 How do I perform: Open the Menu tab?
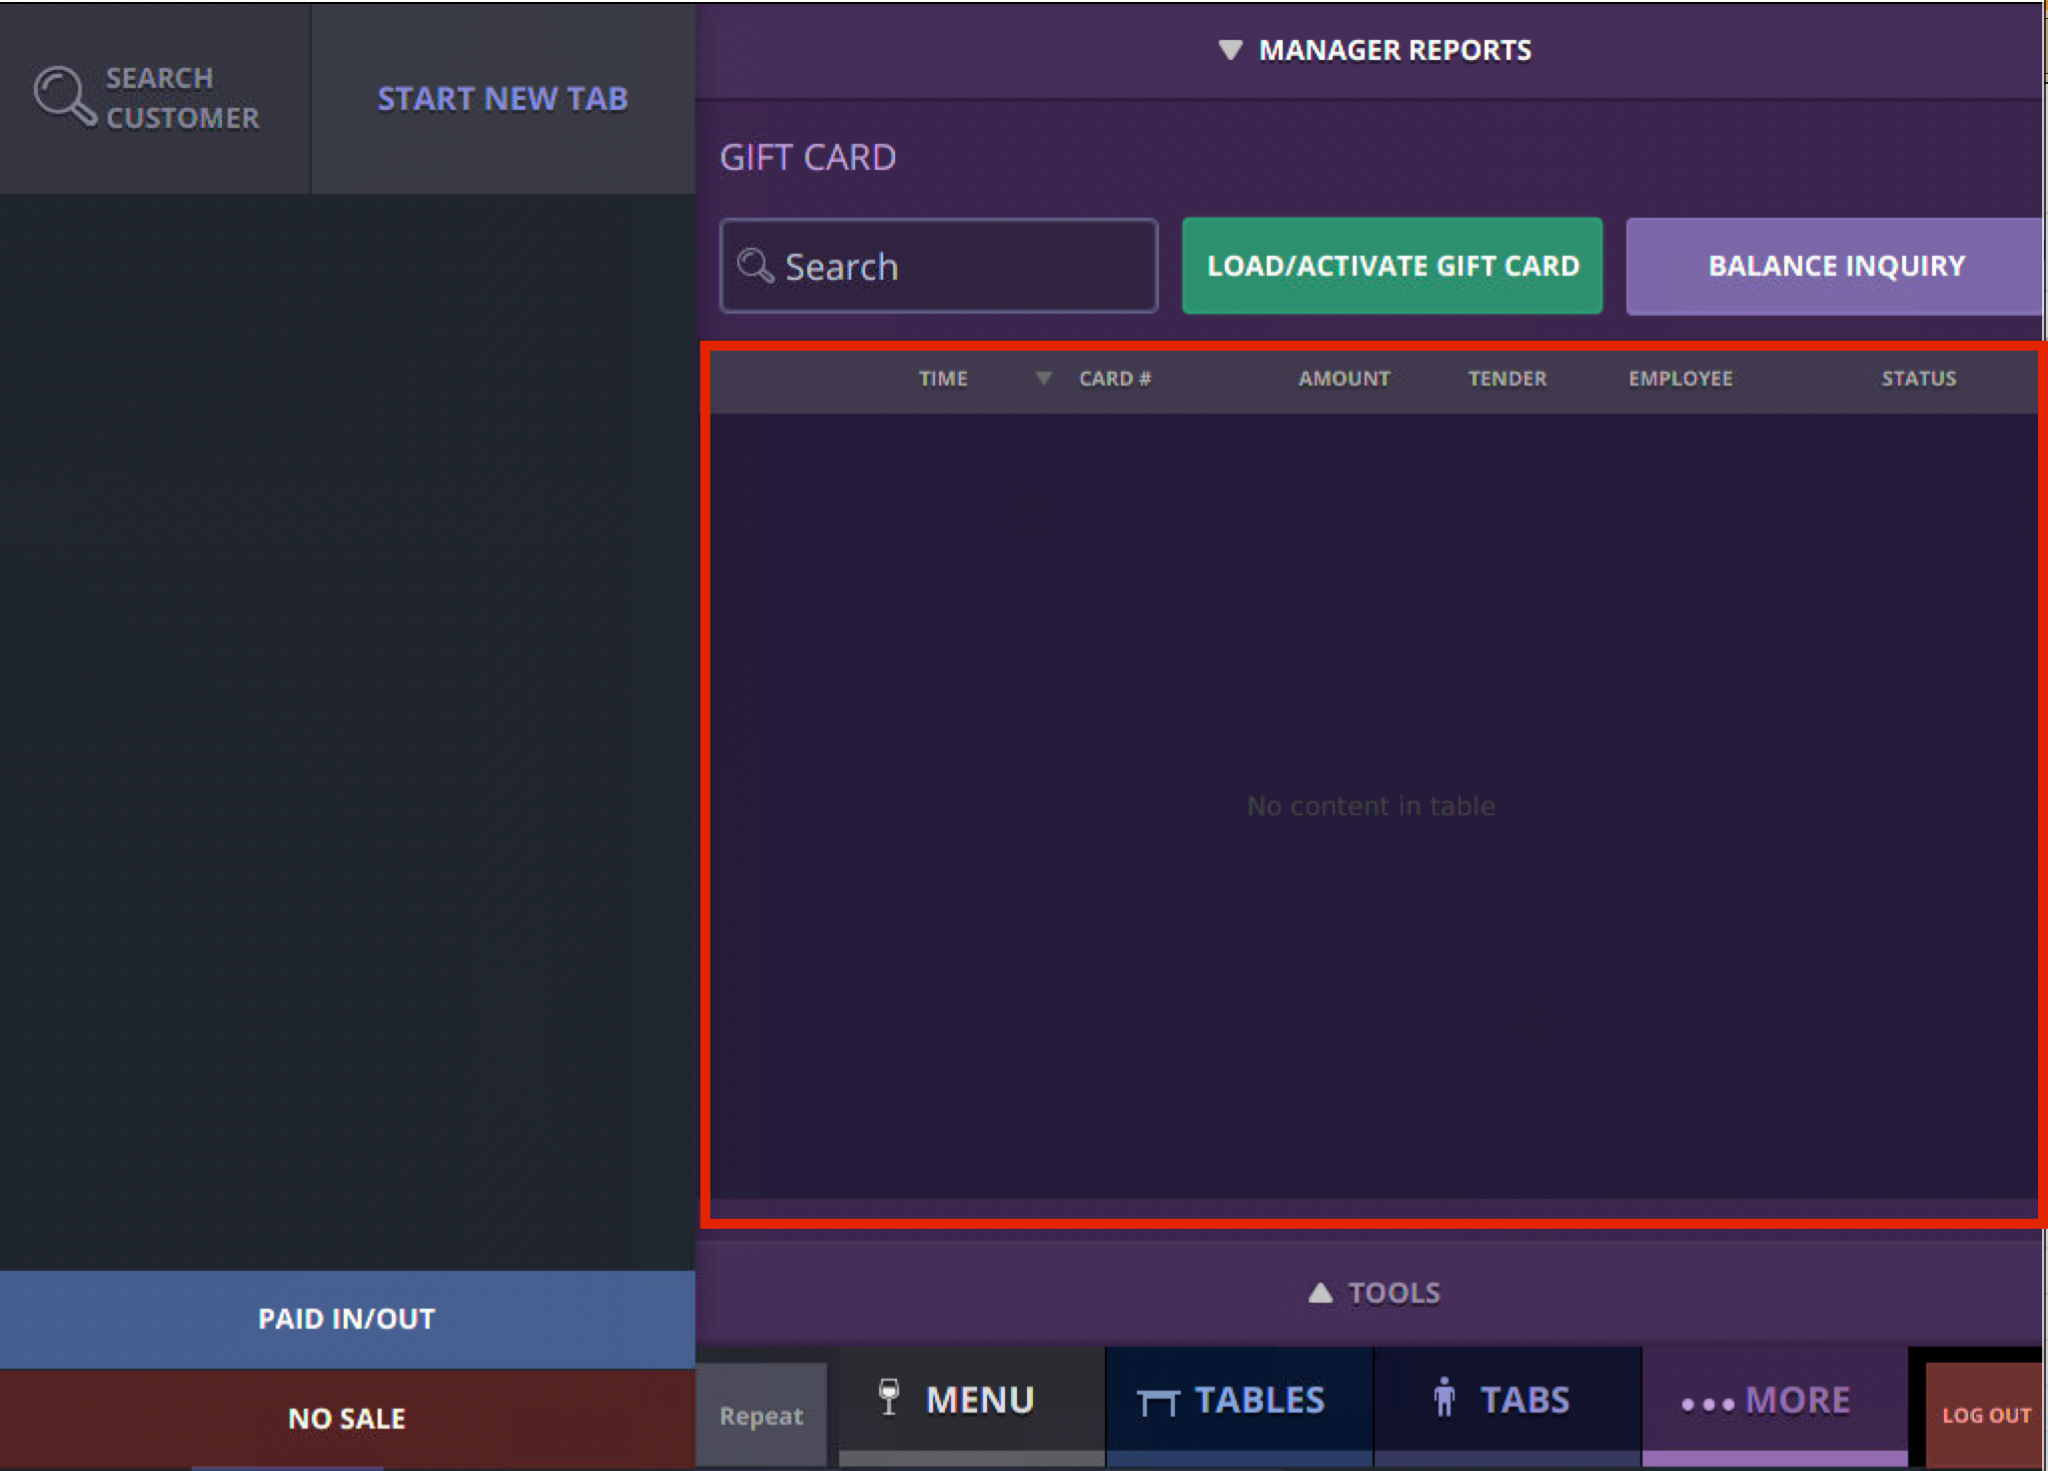979,1400
